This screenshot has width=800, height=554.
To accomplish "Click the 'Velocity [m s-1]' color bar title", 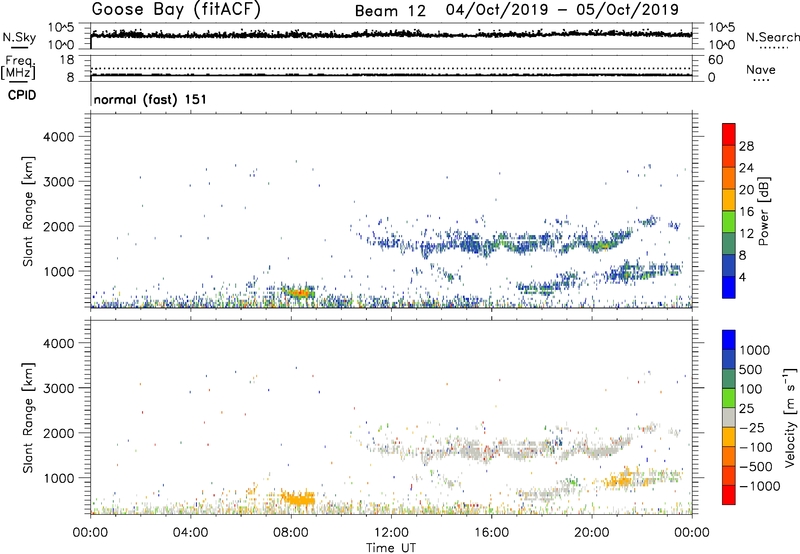I will (x=790, y=417).
